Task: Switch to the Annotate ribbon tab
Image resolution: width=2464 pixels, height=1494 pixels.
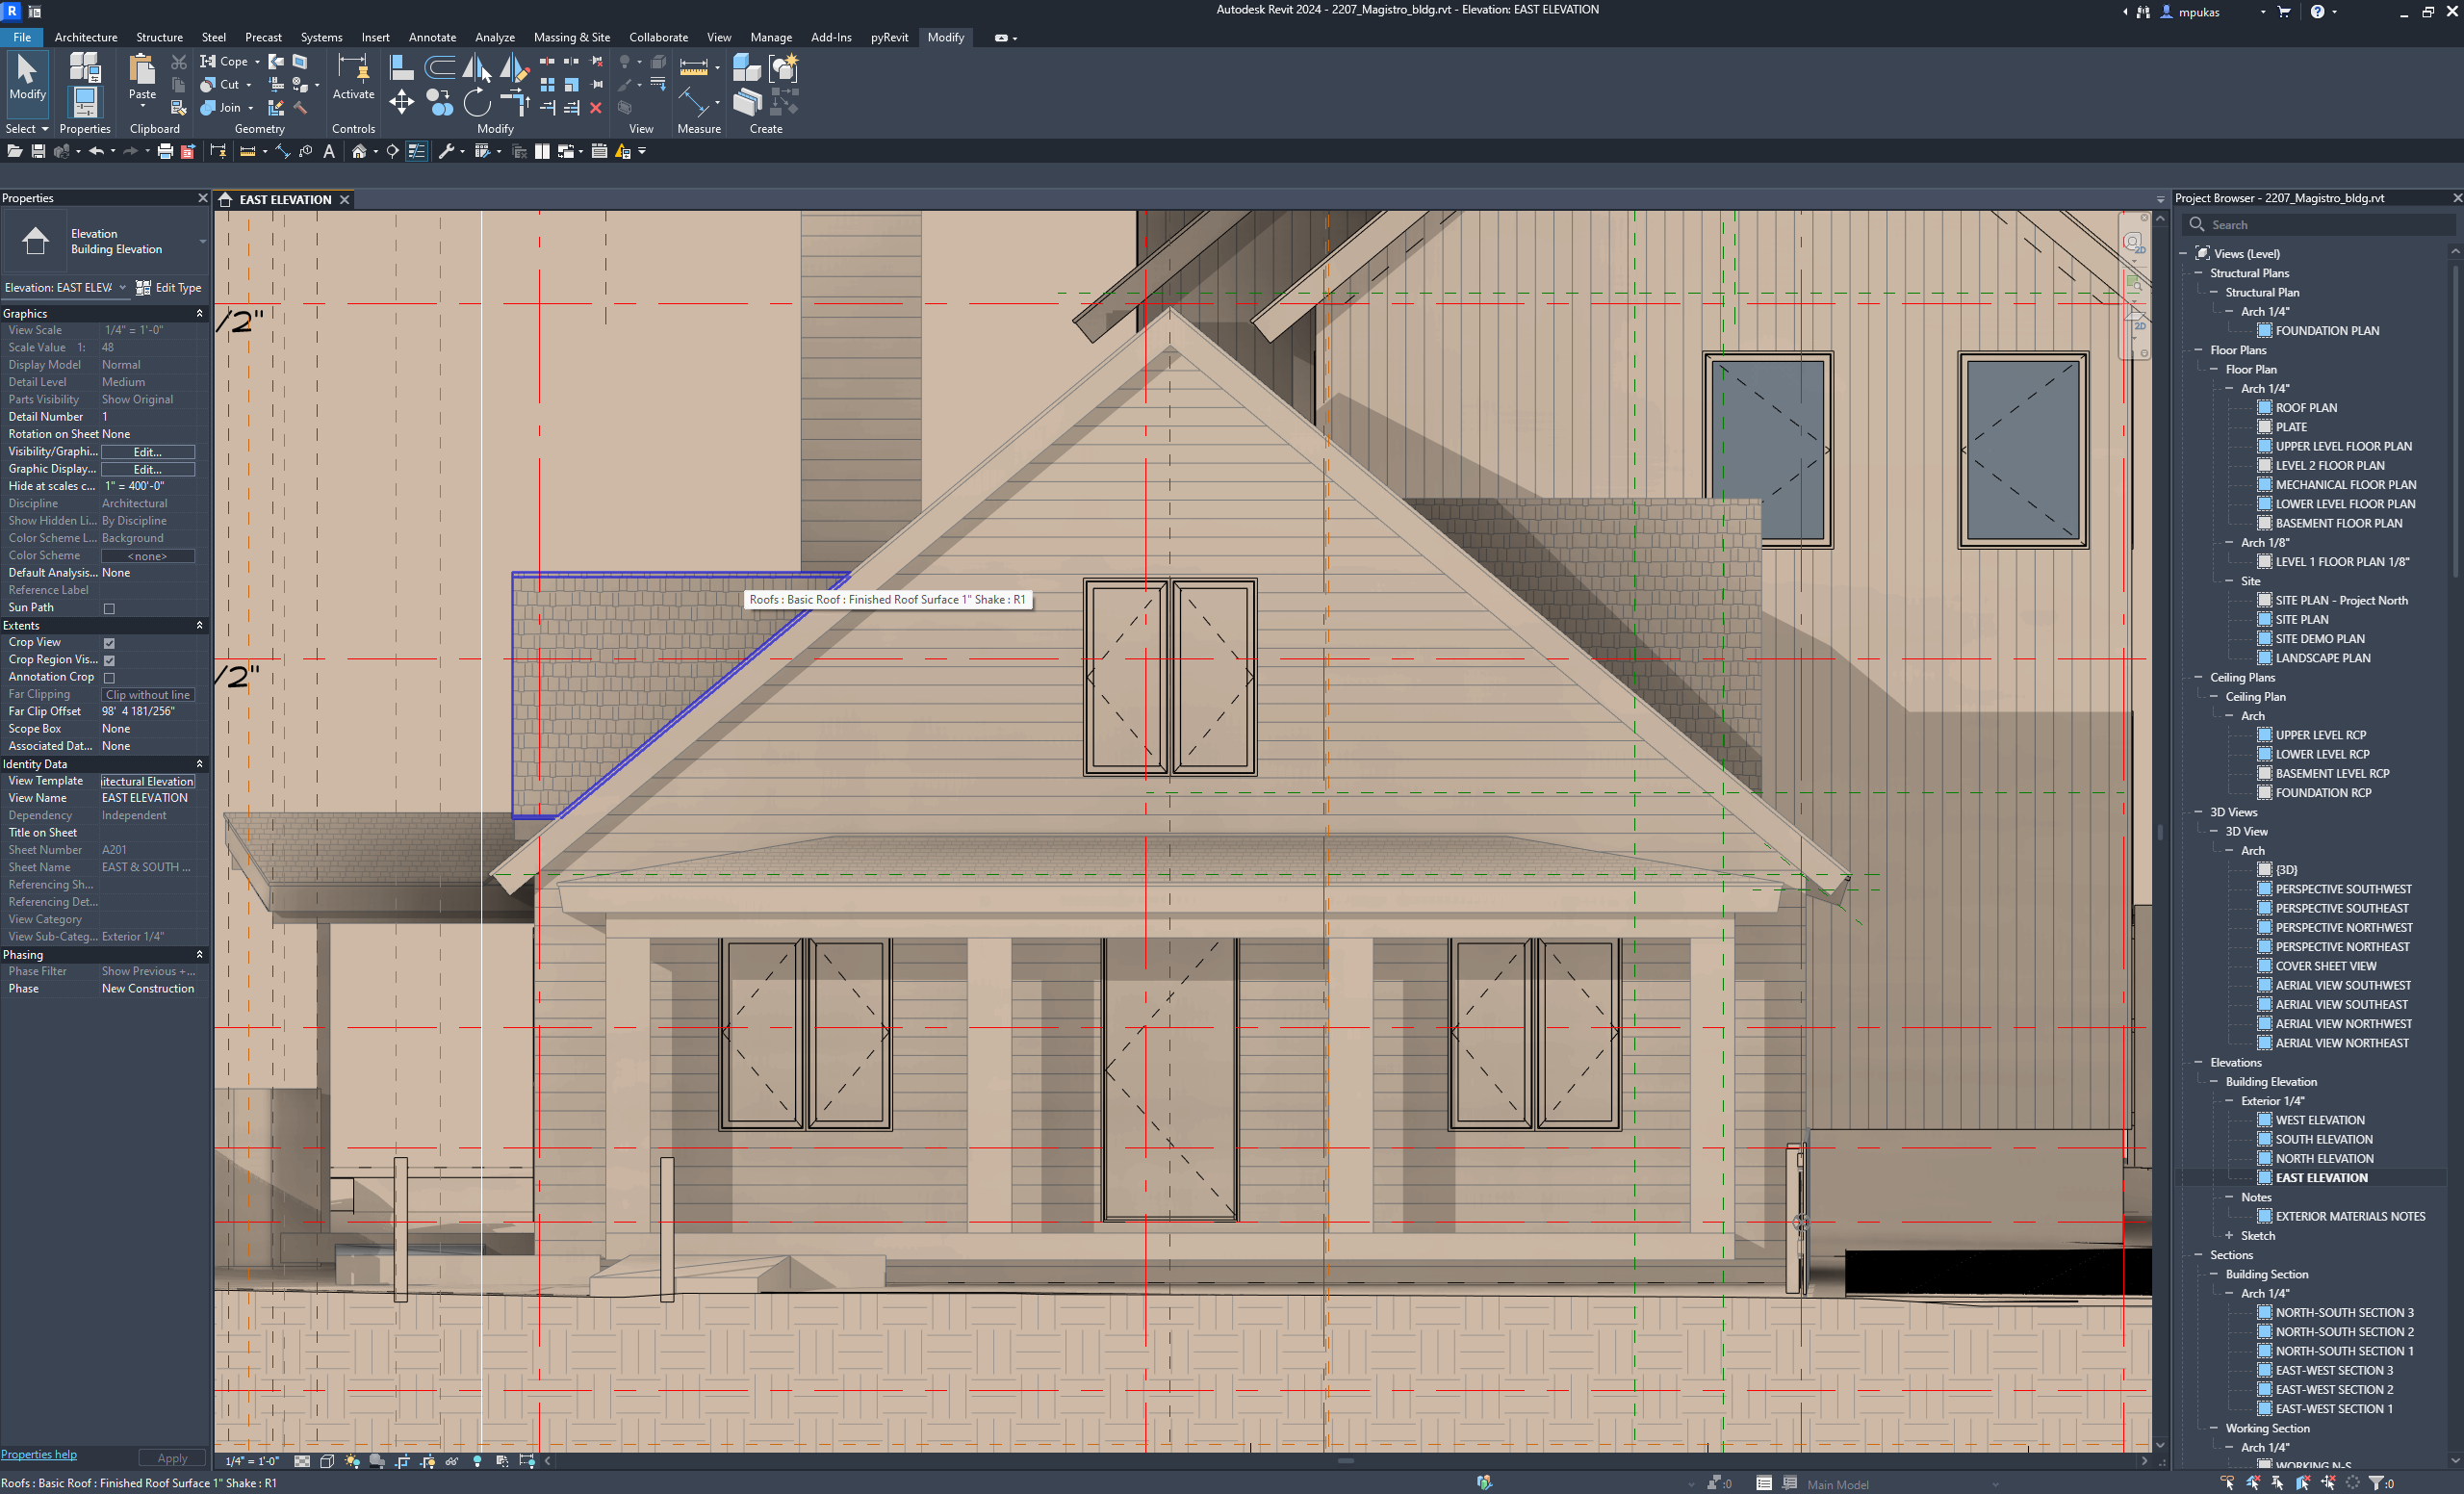Action: (432, 37)
